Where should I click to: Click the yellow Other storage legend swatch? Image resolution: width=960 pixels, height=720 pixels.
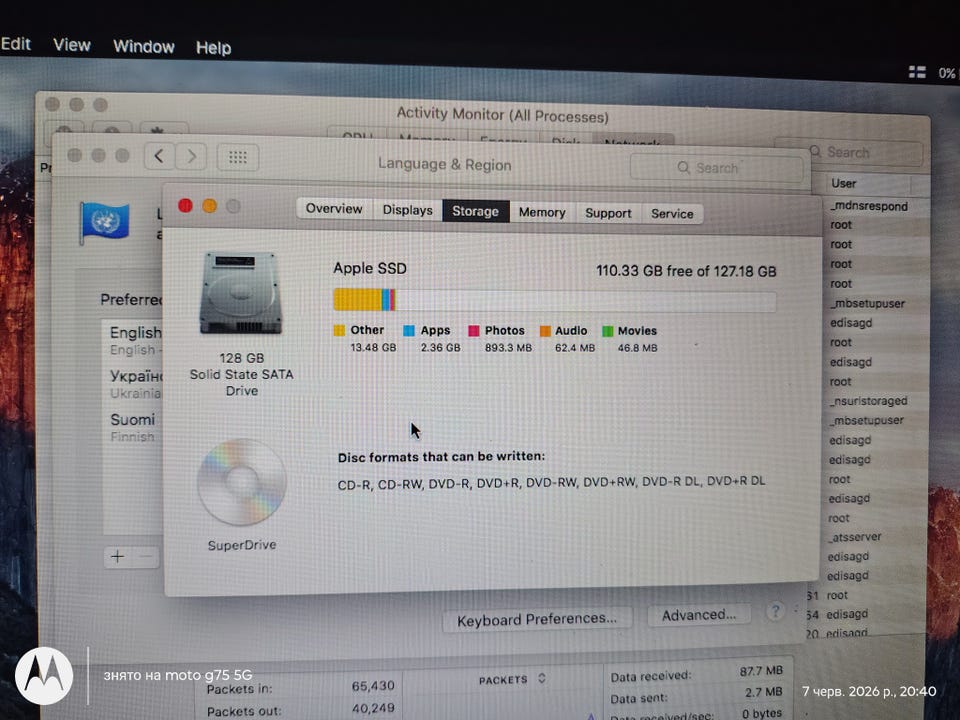[339, 331]
